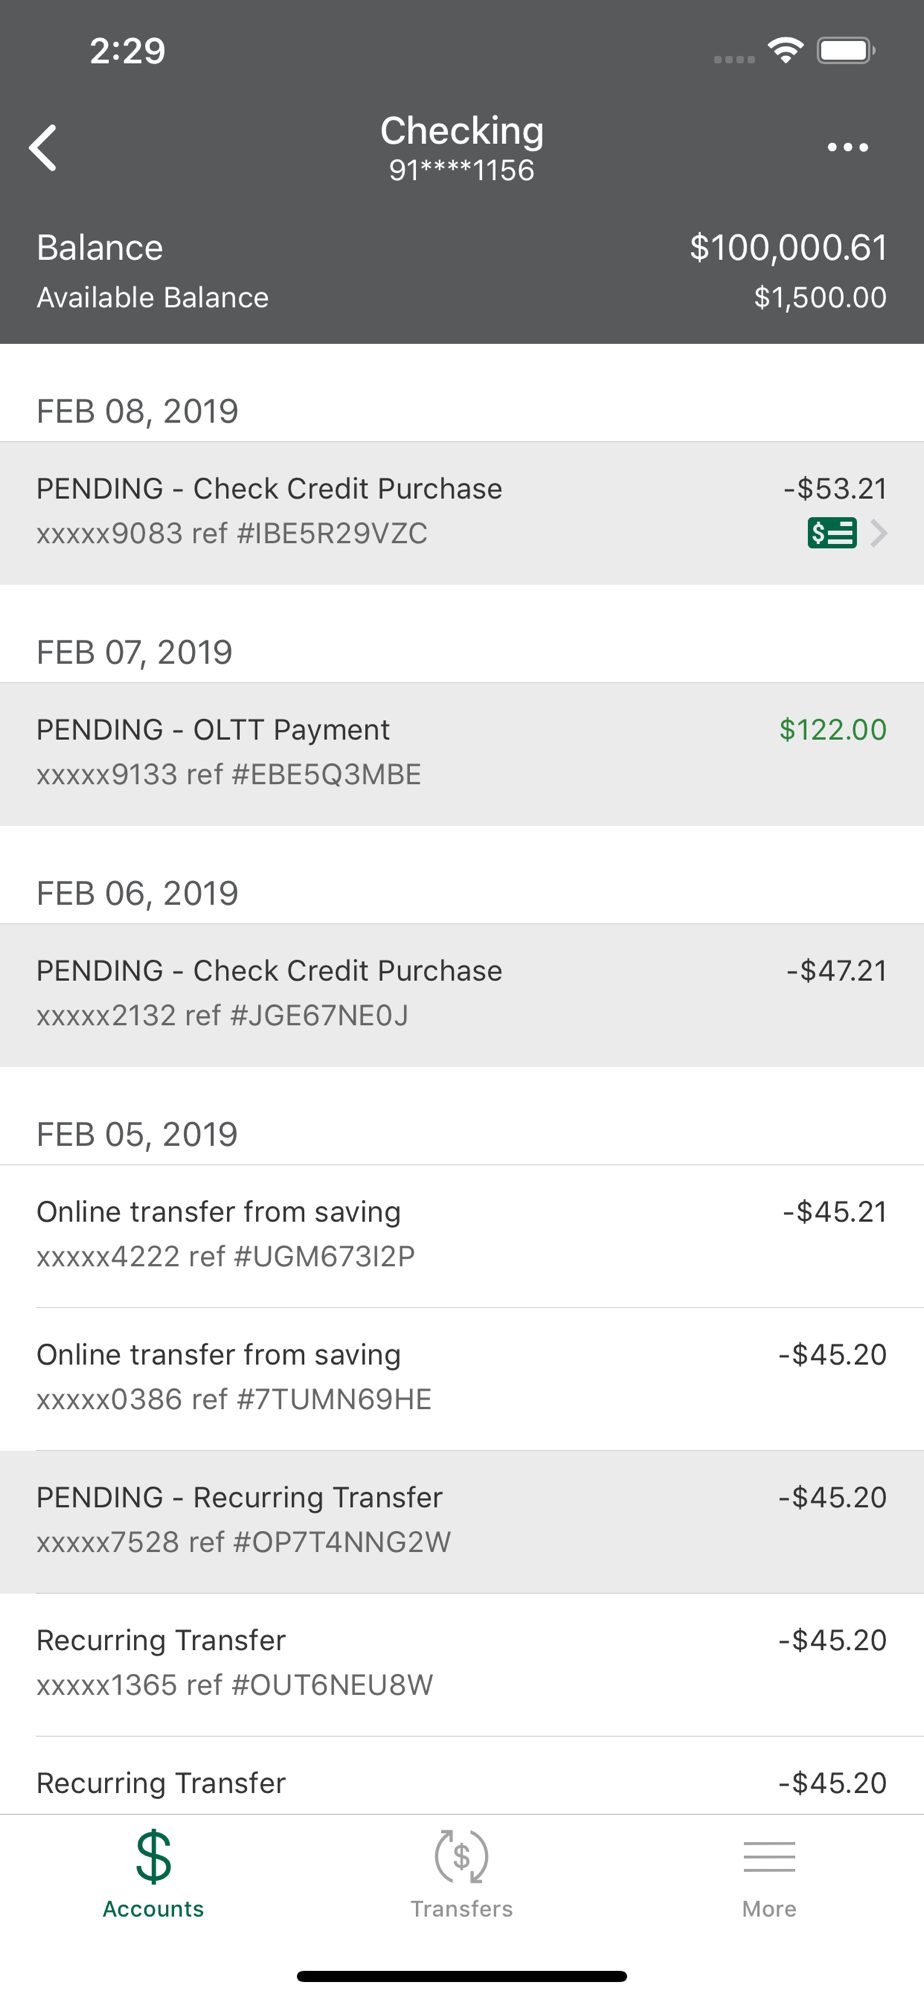The width and height of the screenshot is (924, 2000).
Task: Switch to the Transfers tab label
Action: [x=461, y=1909]
